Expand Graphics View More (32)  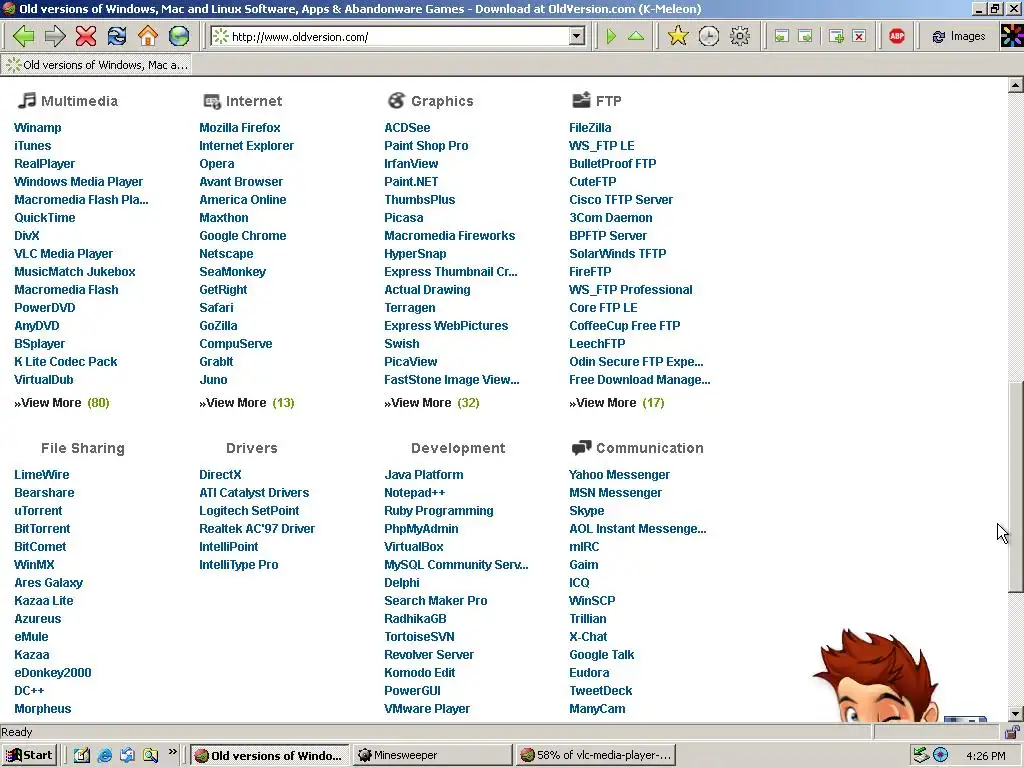[432, 403]
